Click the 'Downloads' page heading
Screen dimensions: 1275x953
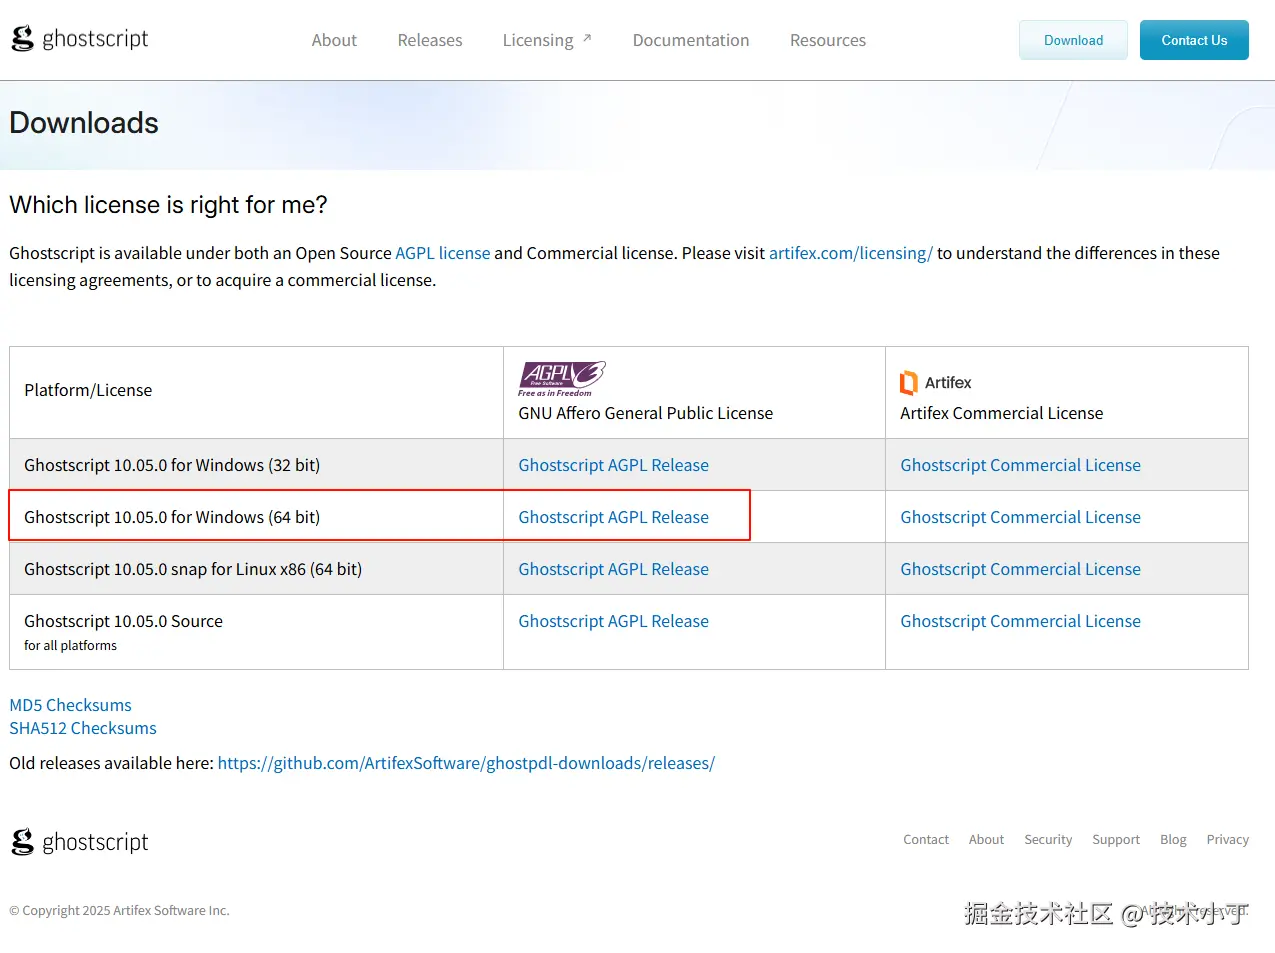pyautogui.click(x=84, y=123)
